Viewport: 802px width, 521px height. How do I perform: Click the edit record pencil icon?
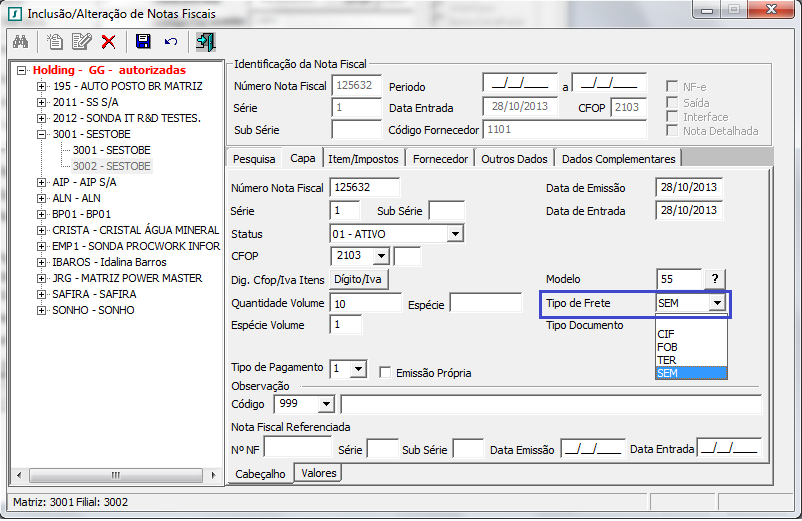[x=81, y=42]
